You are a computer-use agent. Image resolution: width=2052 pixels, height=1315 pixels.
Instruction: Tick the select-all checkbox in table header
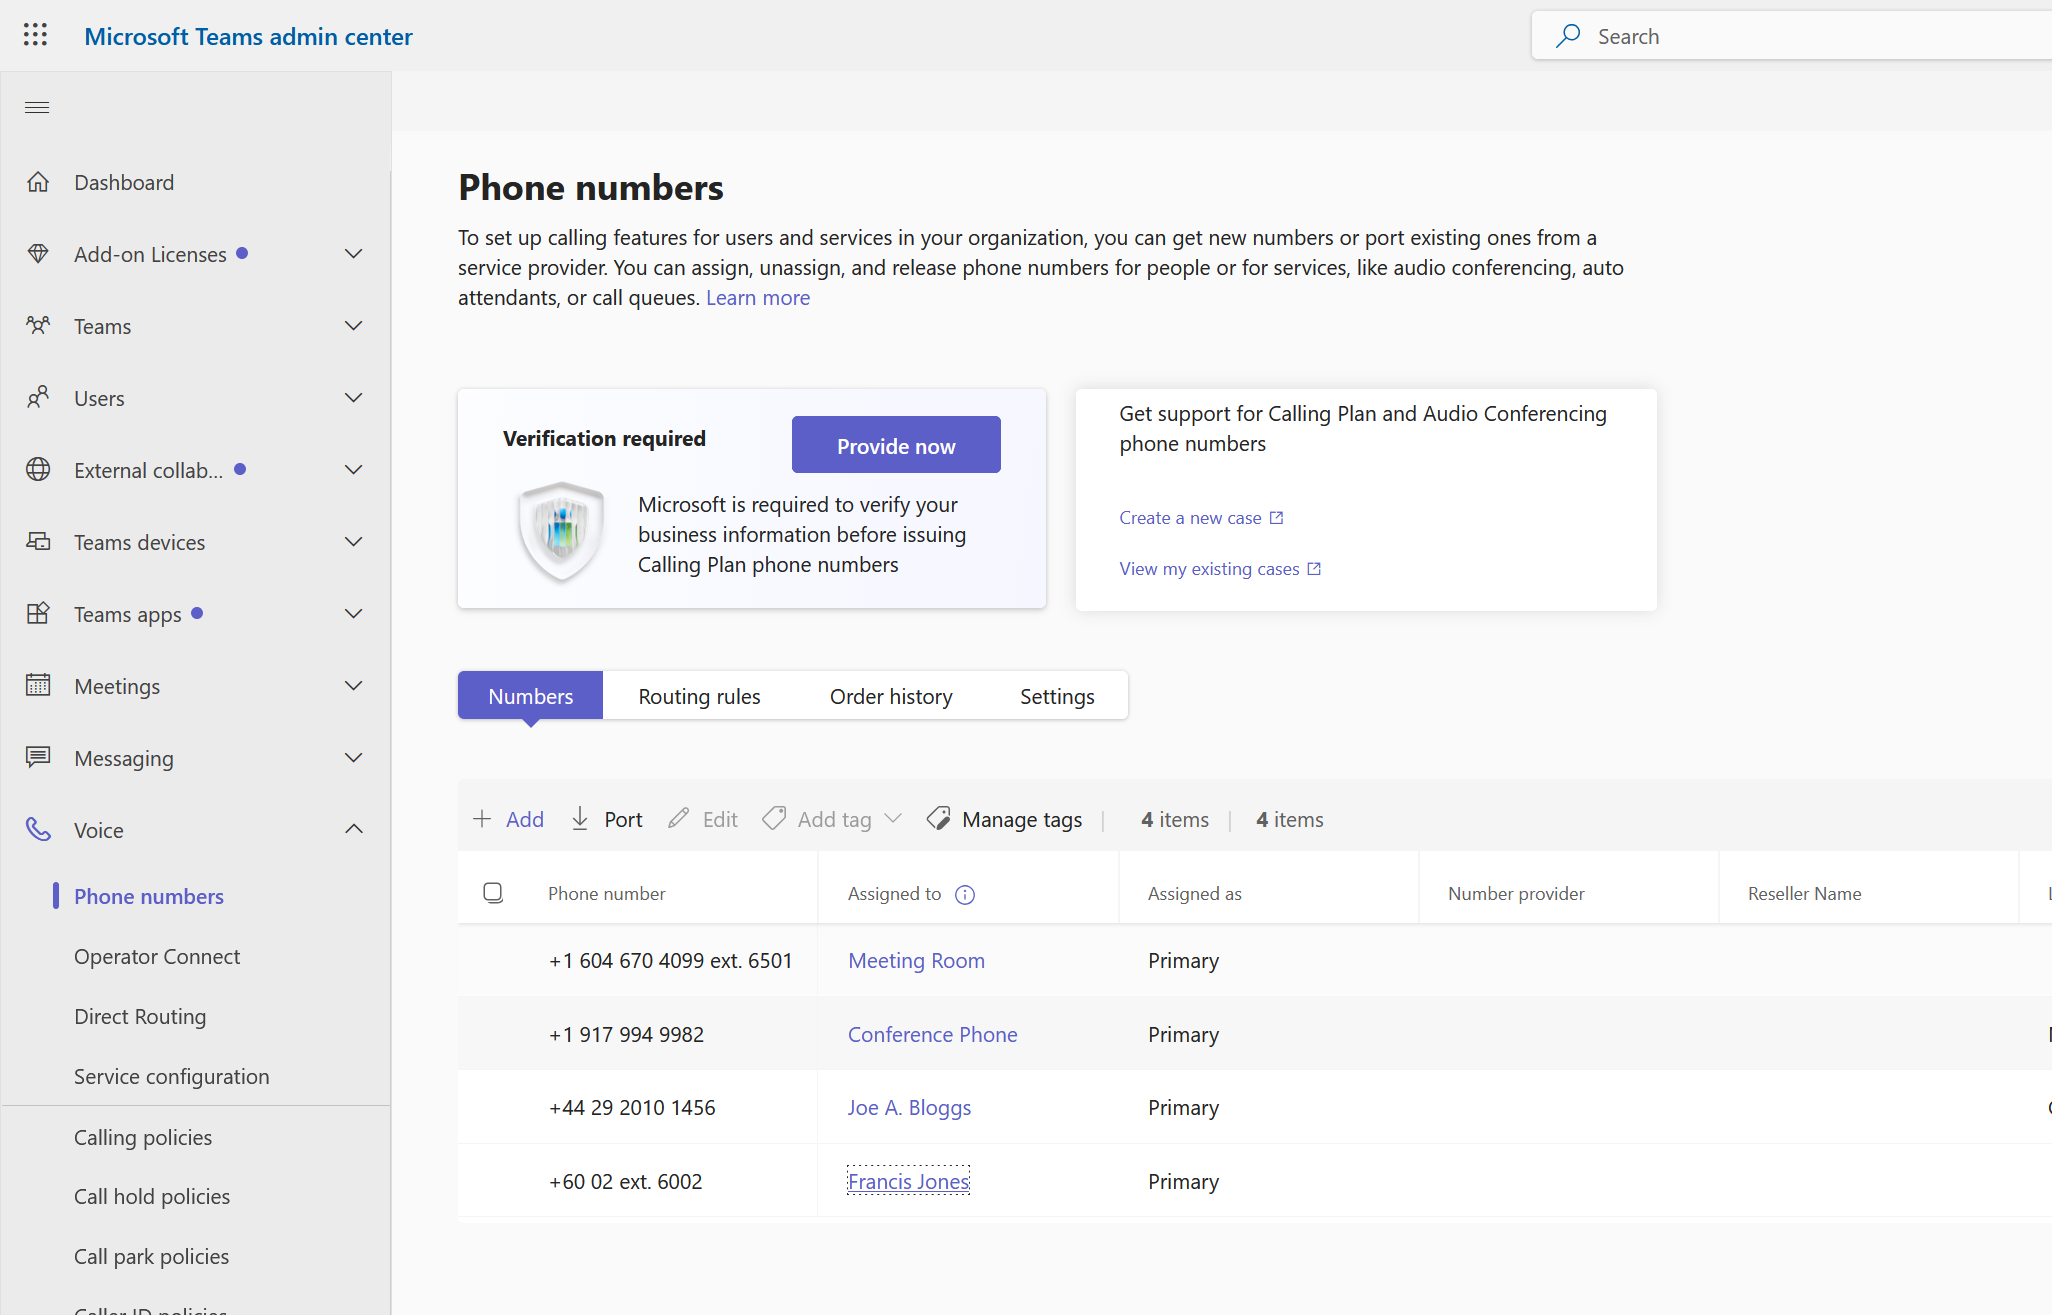[493, 892]
